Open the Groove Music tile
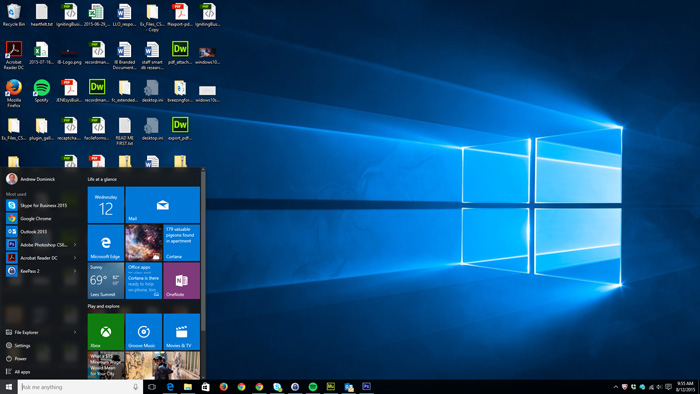 (x=144, y=332)
